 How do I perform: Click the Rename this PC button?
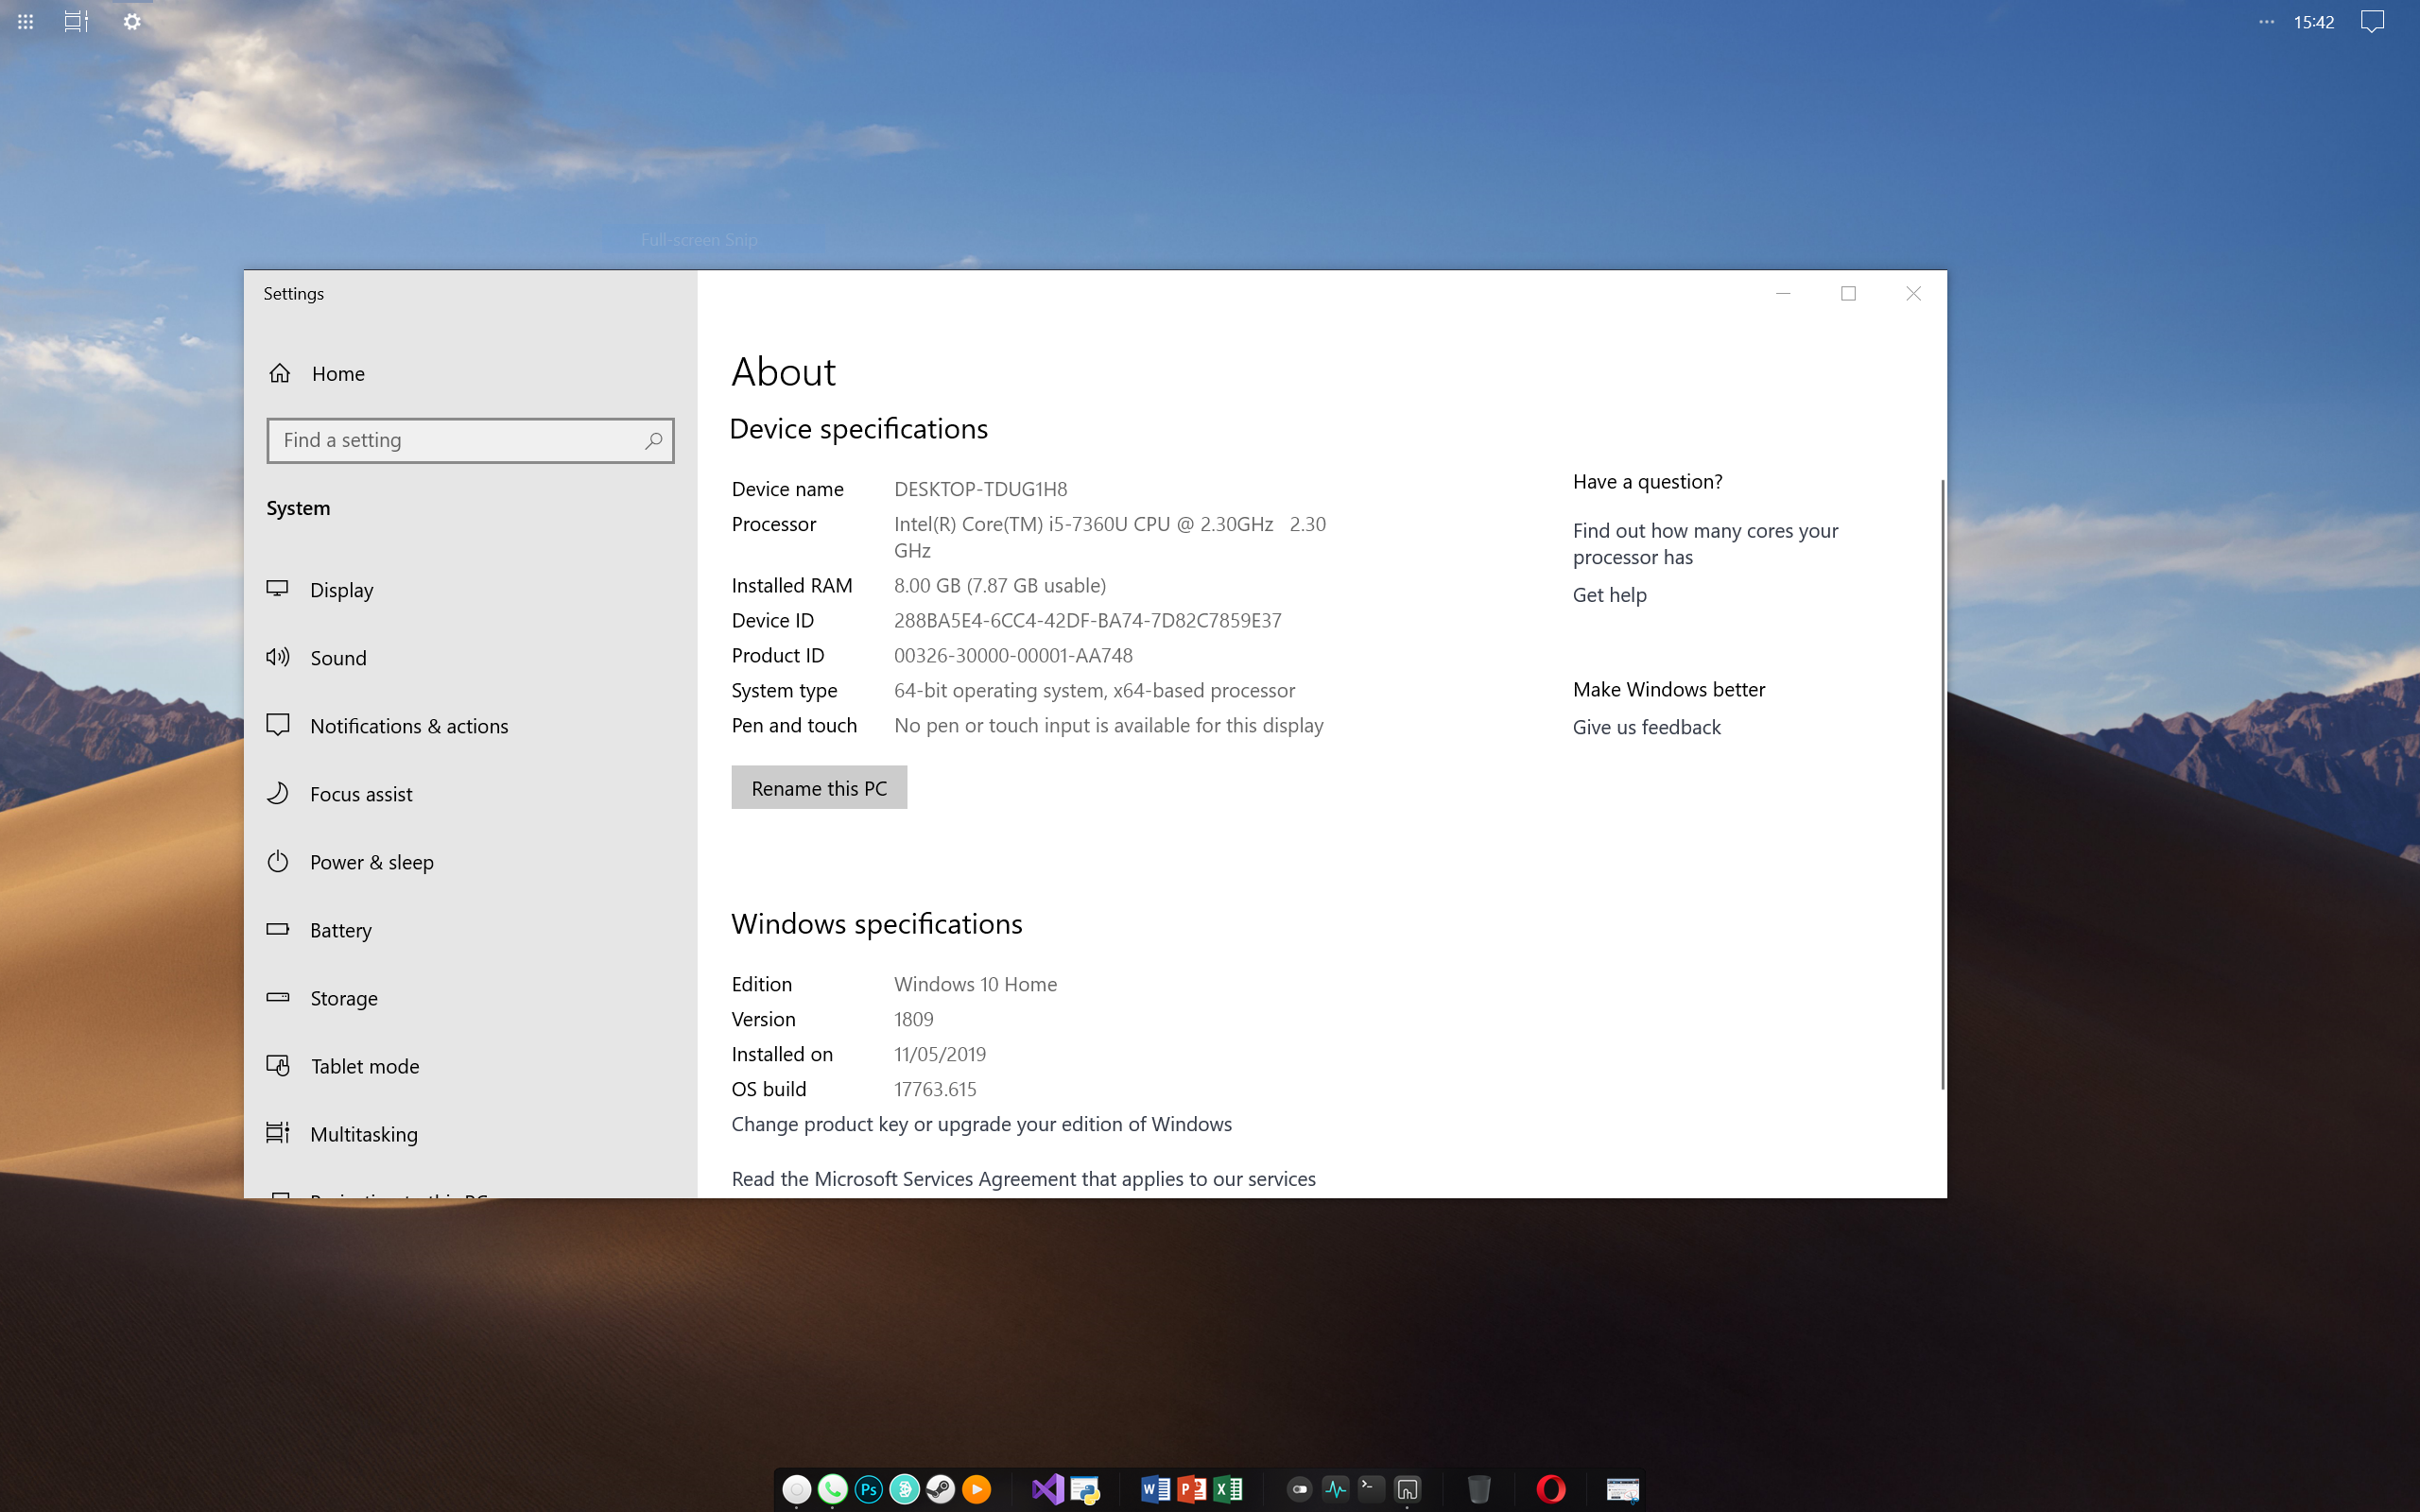[819, 788]
